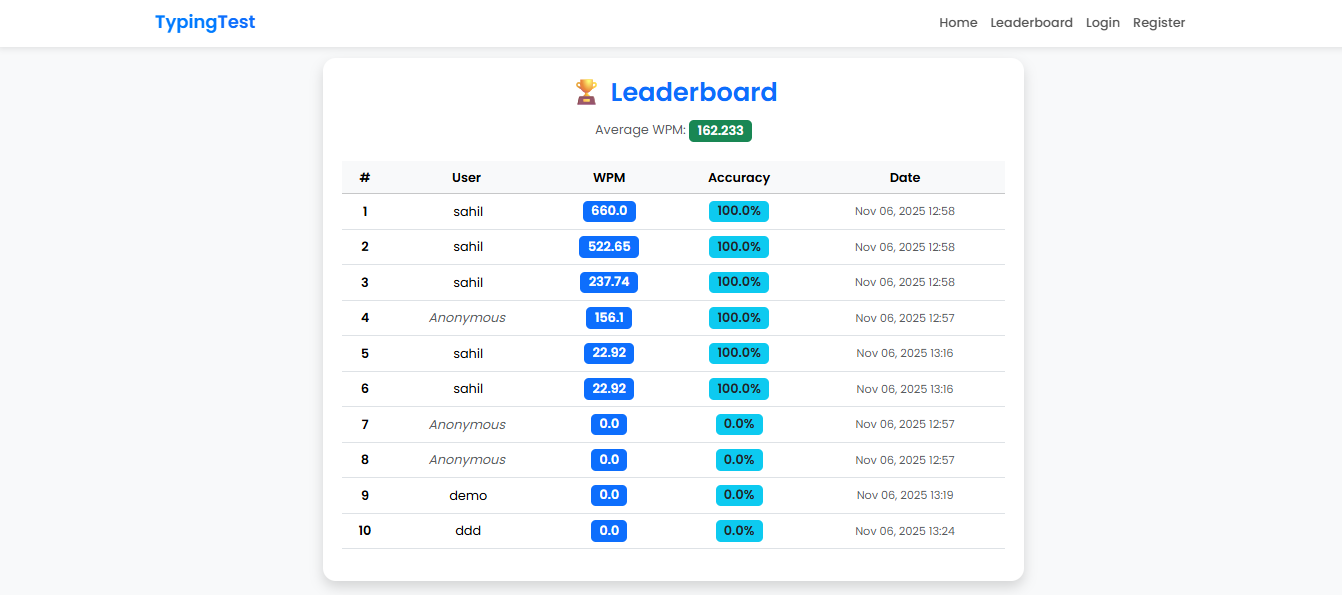
Task: Click the Accuracy column header
Action: 739,178
